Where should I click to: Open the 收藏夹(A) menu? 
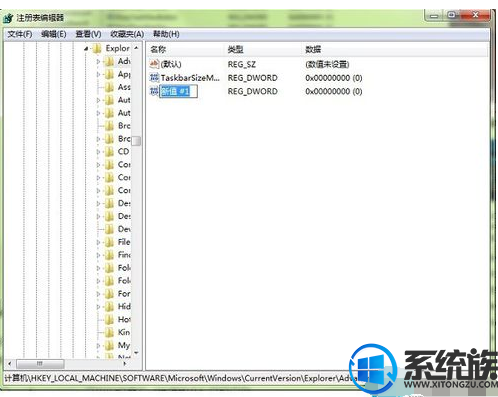127,34
